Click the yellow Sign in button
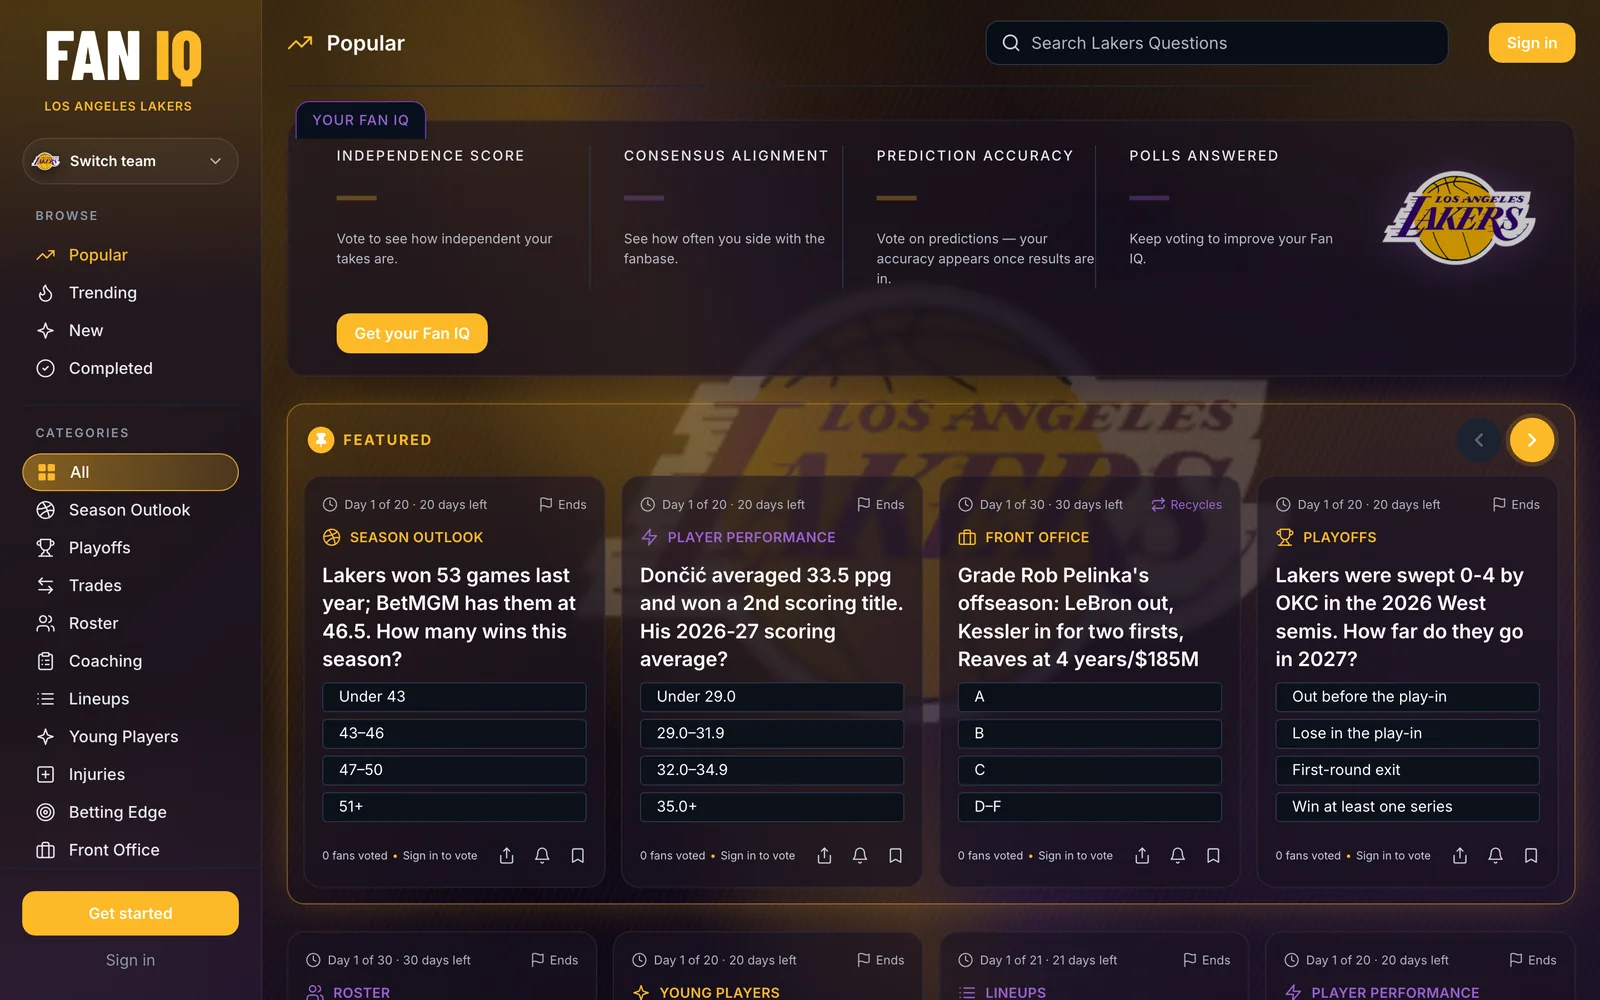The image size is (1600, 1000). [x=1532, y=43]
